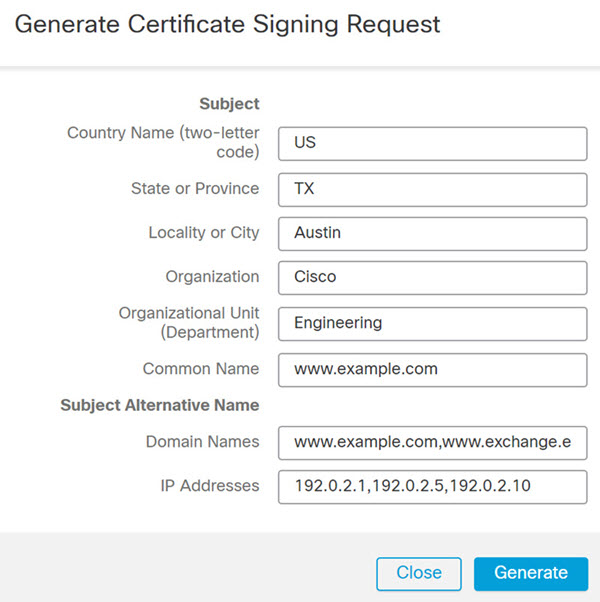Click the "State or Province" label
This screenshot has width=600, height=602.
pos(194,188)
